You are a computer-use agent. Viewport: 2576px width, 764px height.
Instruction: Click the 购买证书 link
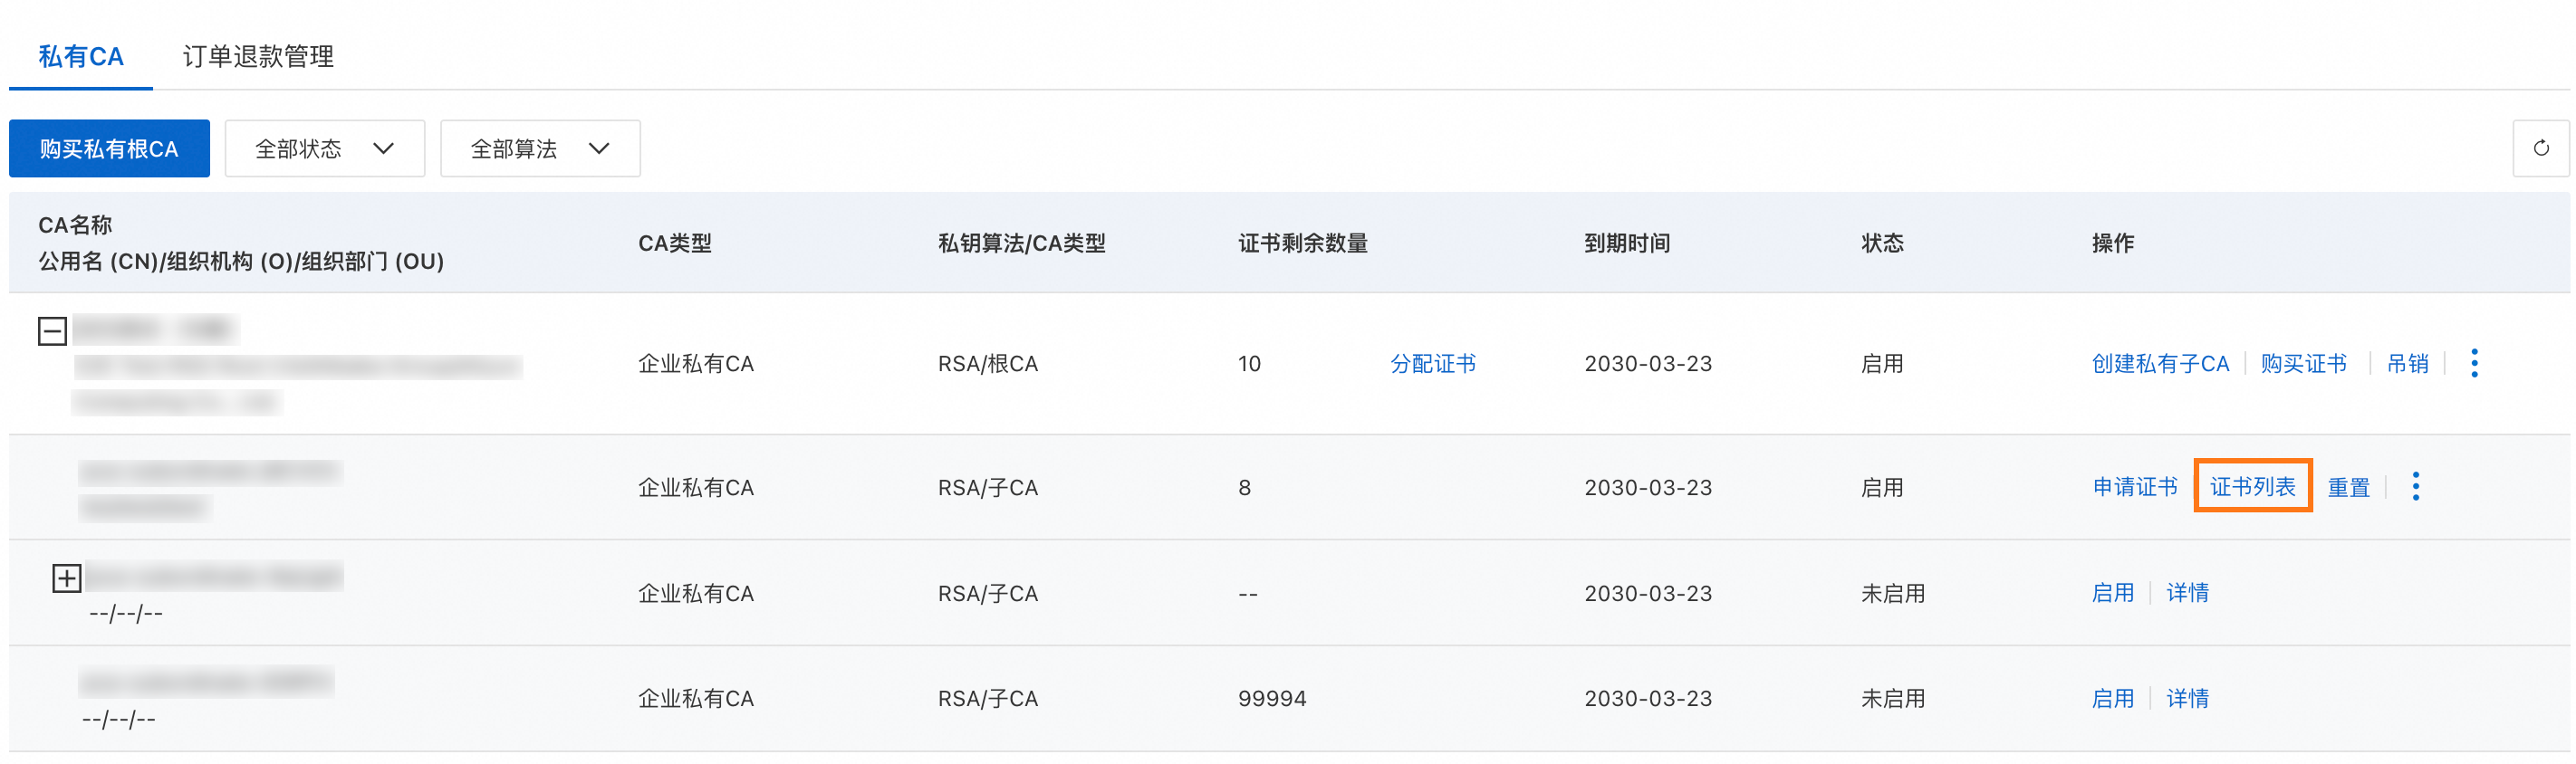[x=2303, y=364]
